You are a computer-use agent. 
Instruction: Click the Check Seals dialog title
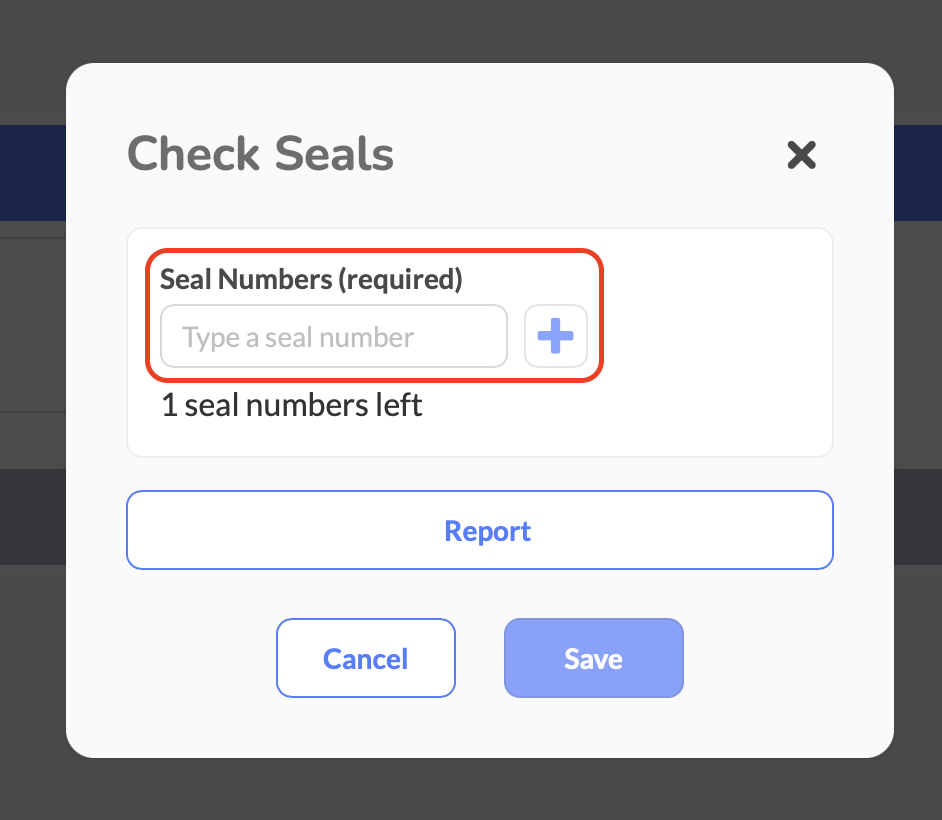pos(260,154)
